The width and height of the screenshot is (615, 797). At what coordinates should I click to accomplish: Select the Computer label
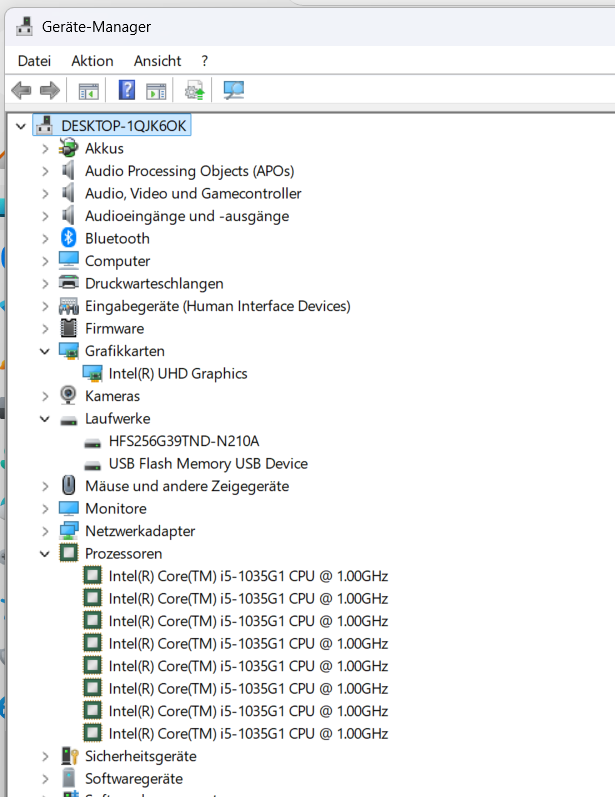[x=117, y=261]
